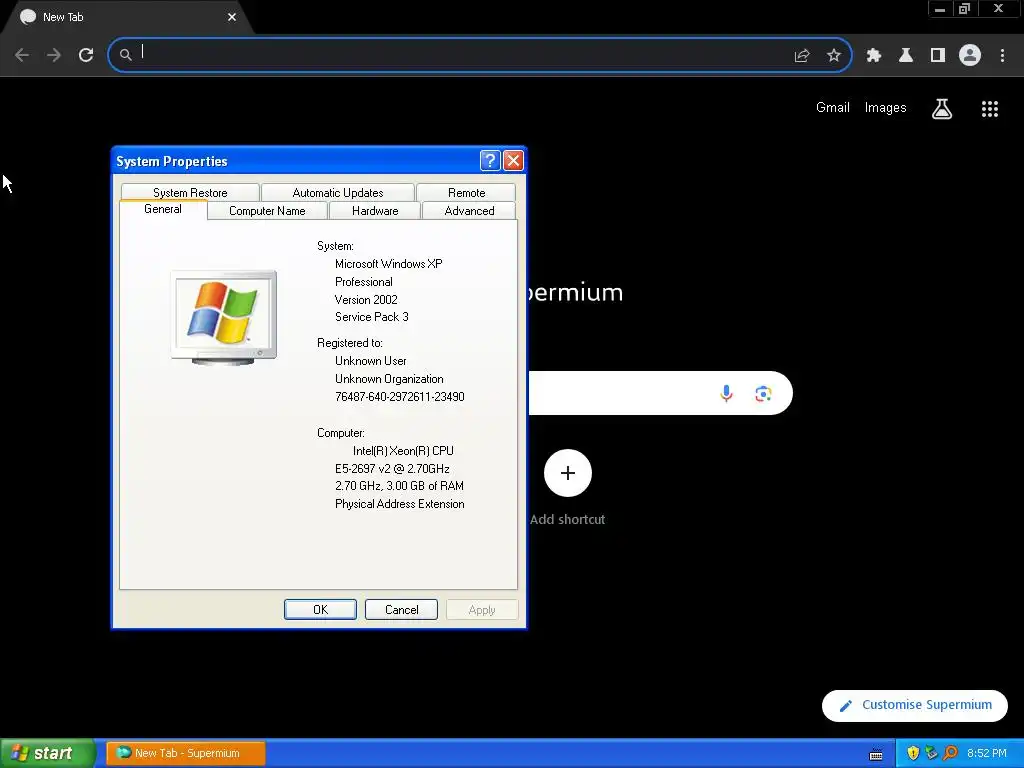Screen dimensions: 1024x768
Task: Toggle the side panel icon
Action: (938, 56)
